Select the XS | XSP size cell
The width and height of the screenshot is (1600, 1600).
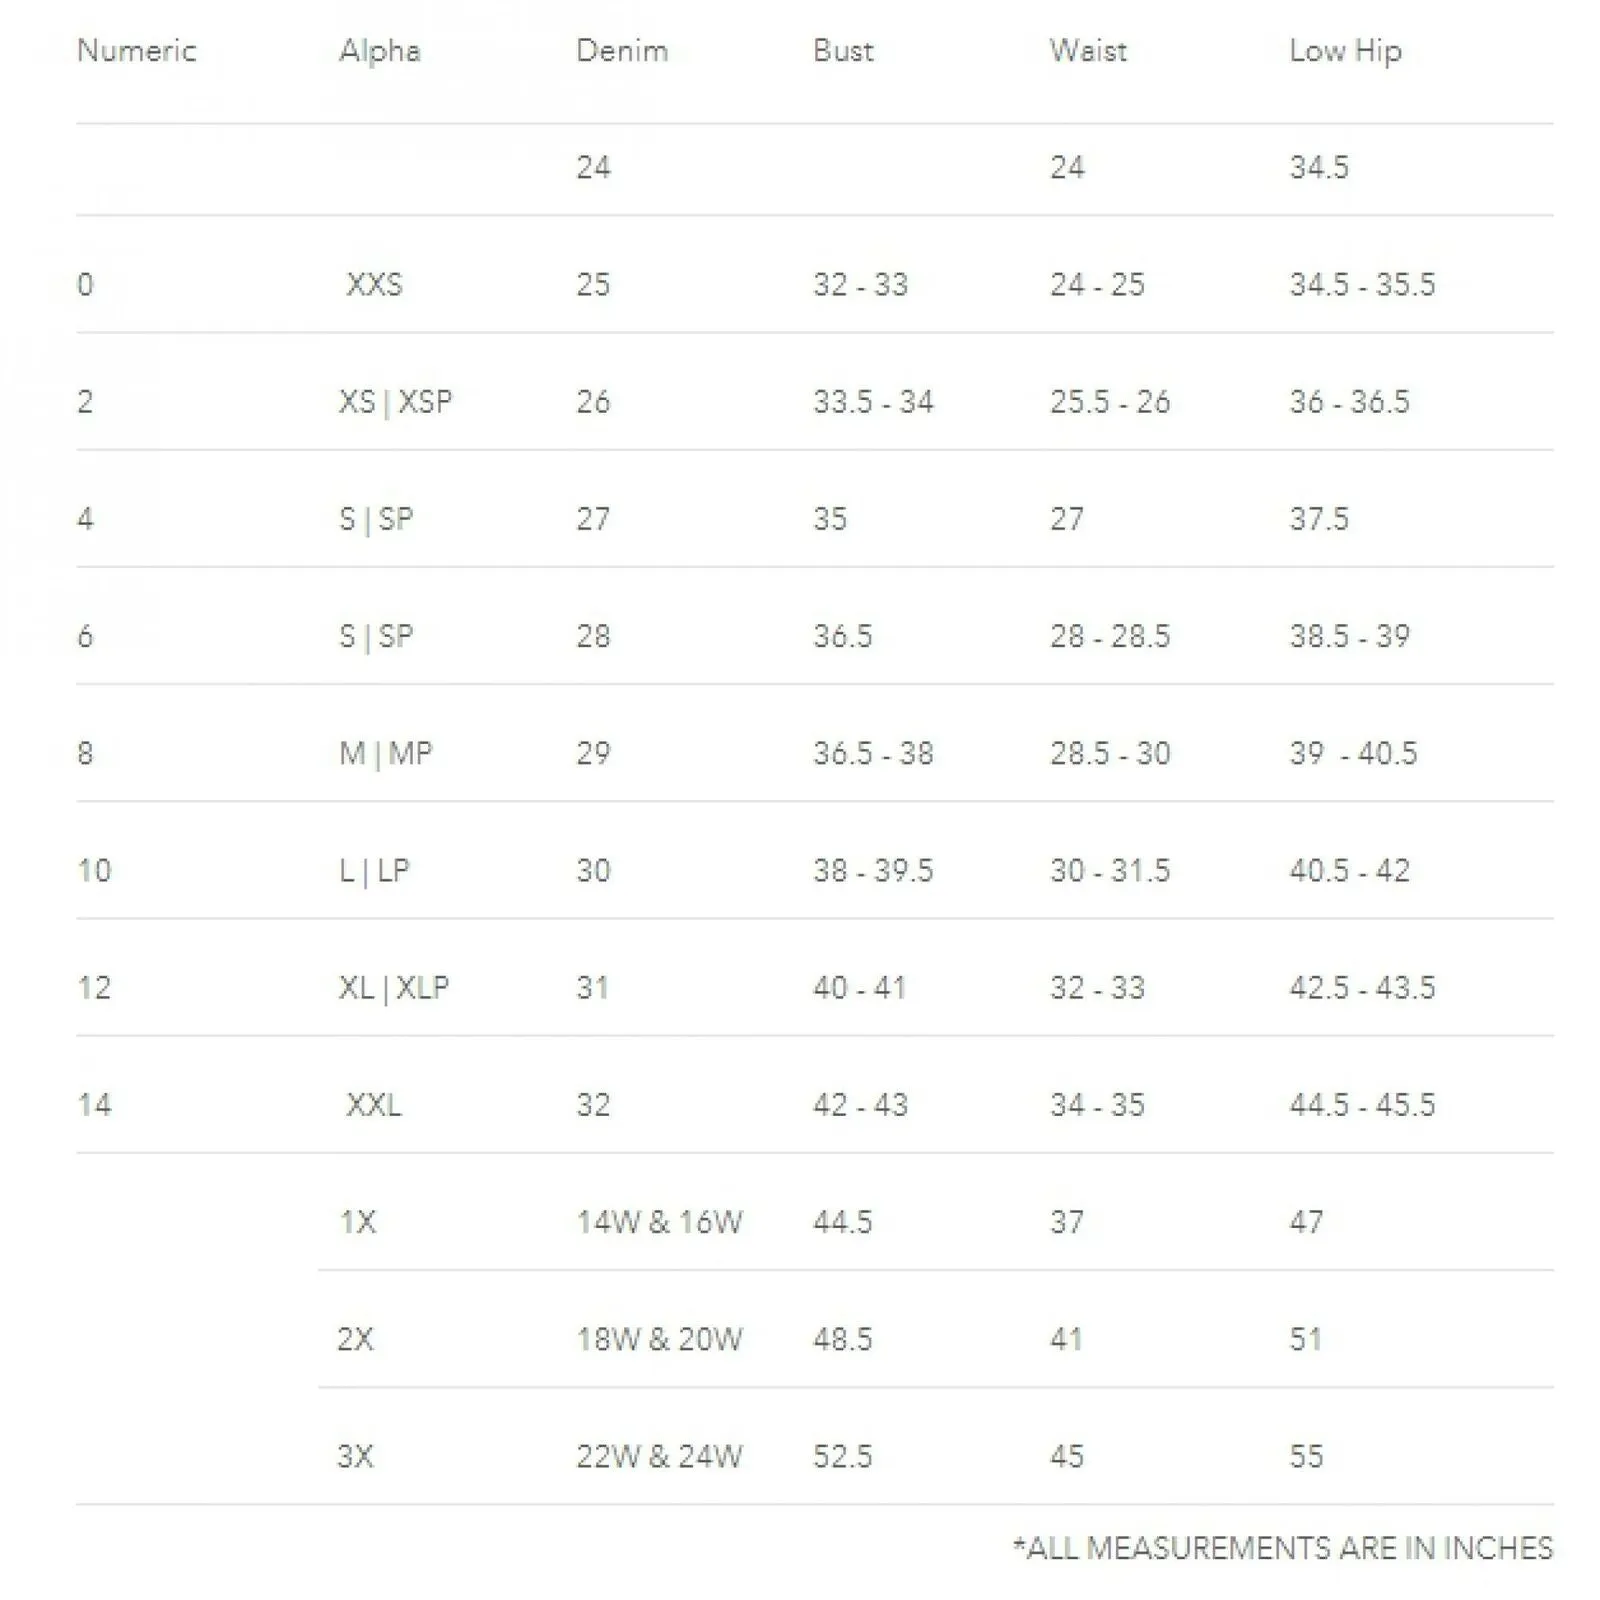click(x=396, y=402)
